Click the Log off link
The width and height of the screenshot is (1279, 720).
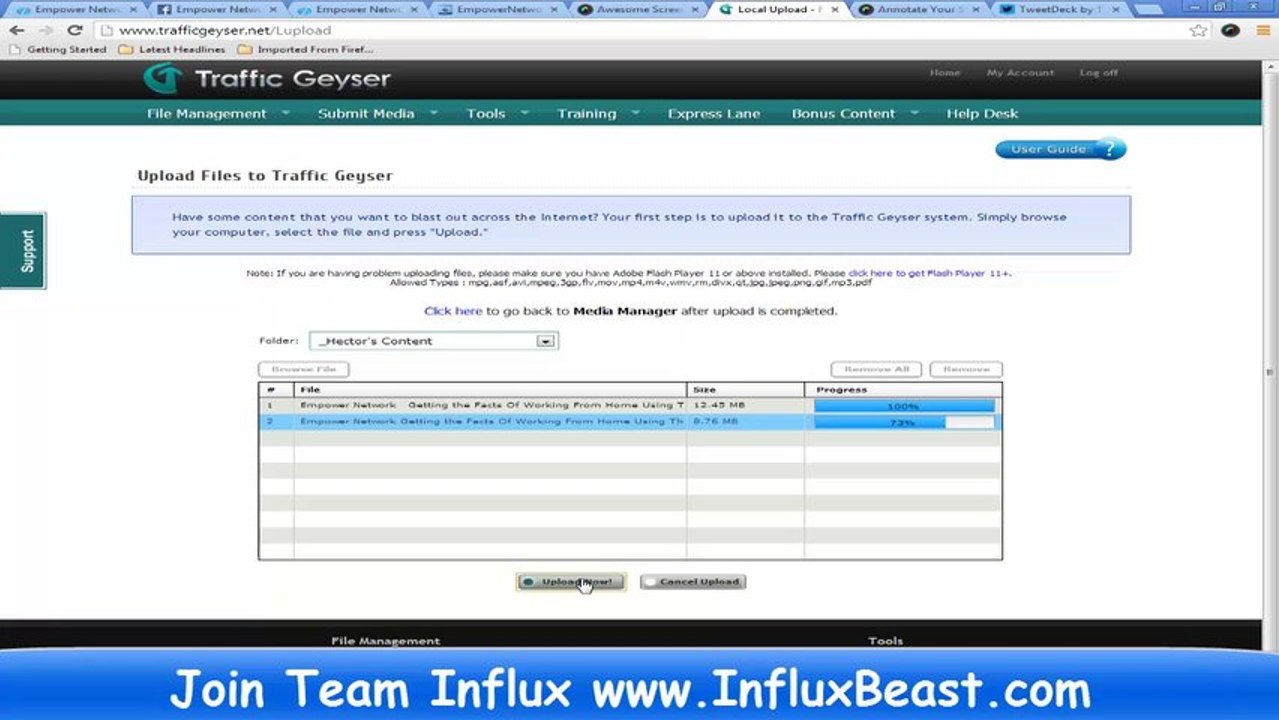[x=1098, y=73]
